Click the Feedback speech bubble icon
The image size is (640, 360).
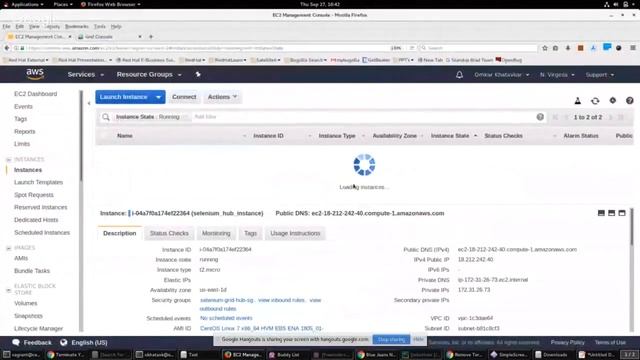pyautogui.click(x=16, y=342)
